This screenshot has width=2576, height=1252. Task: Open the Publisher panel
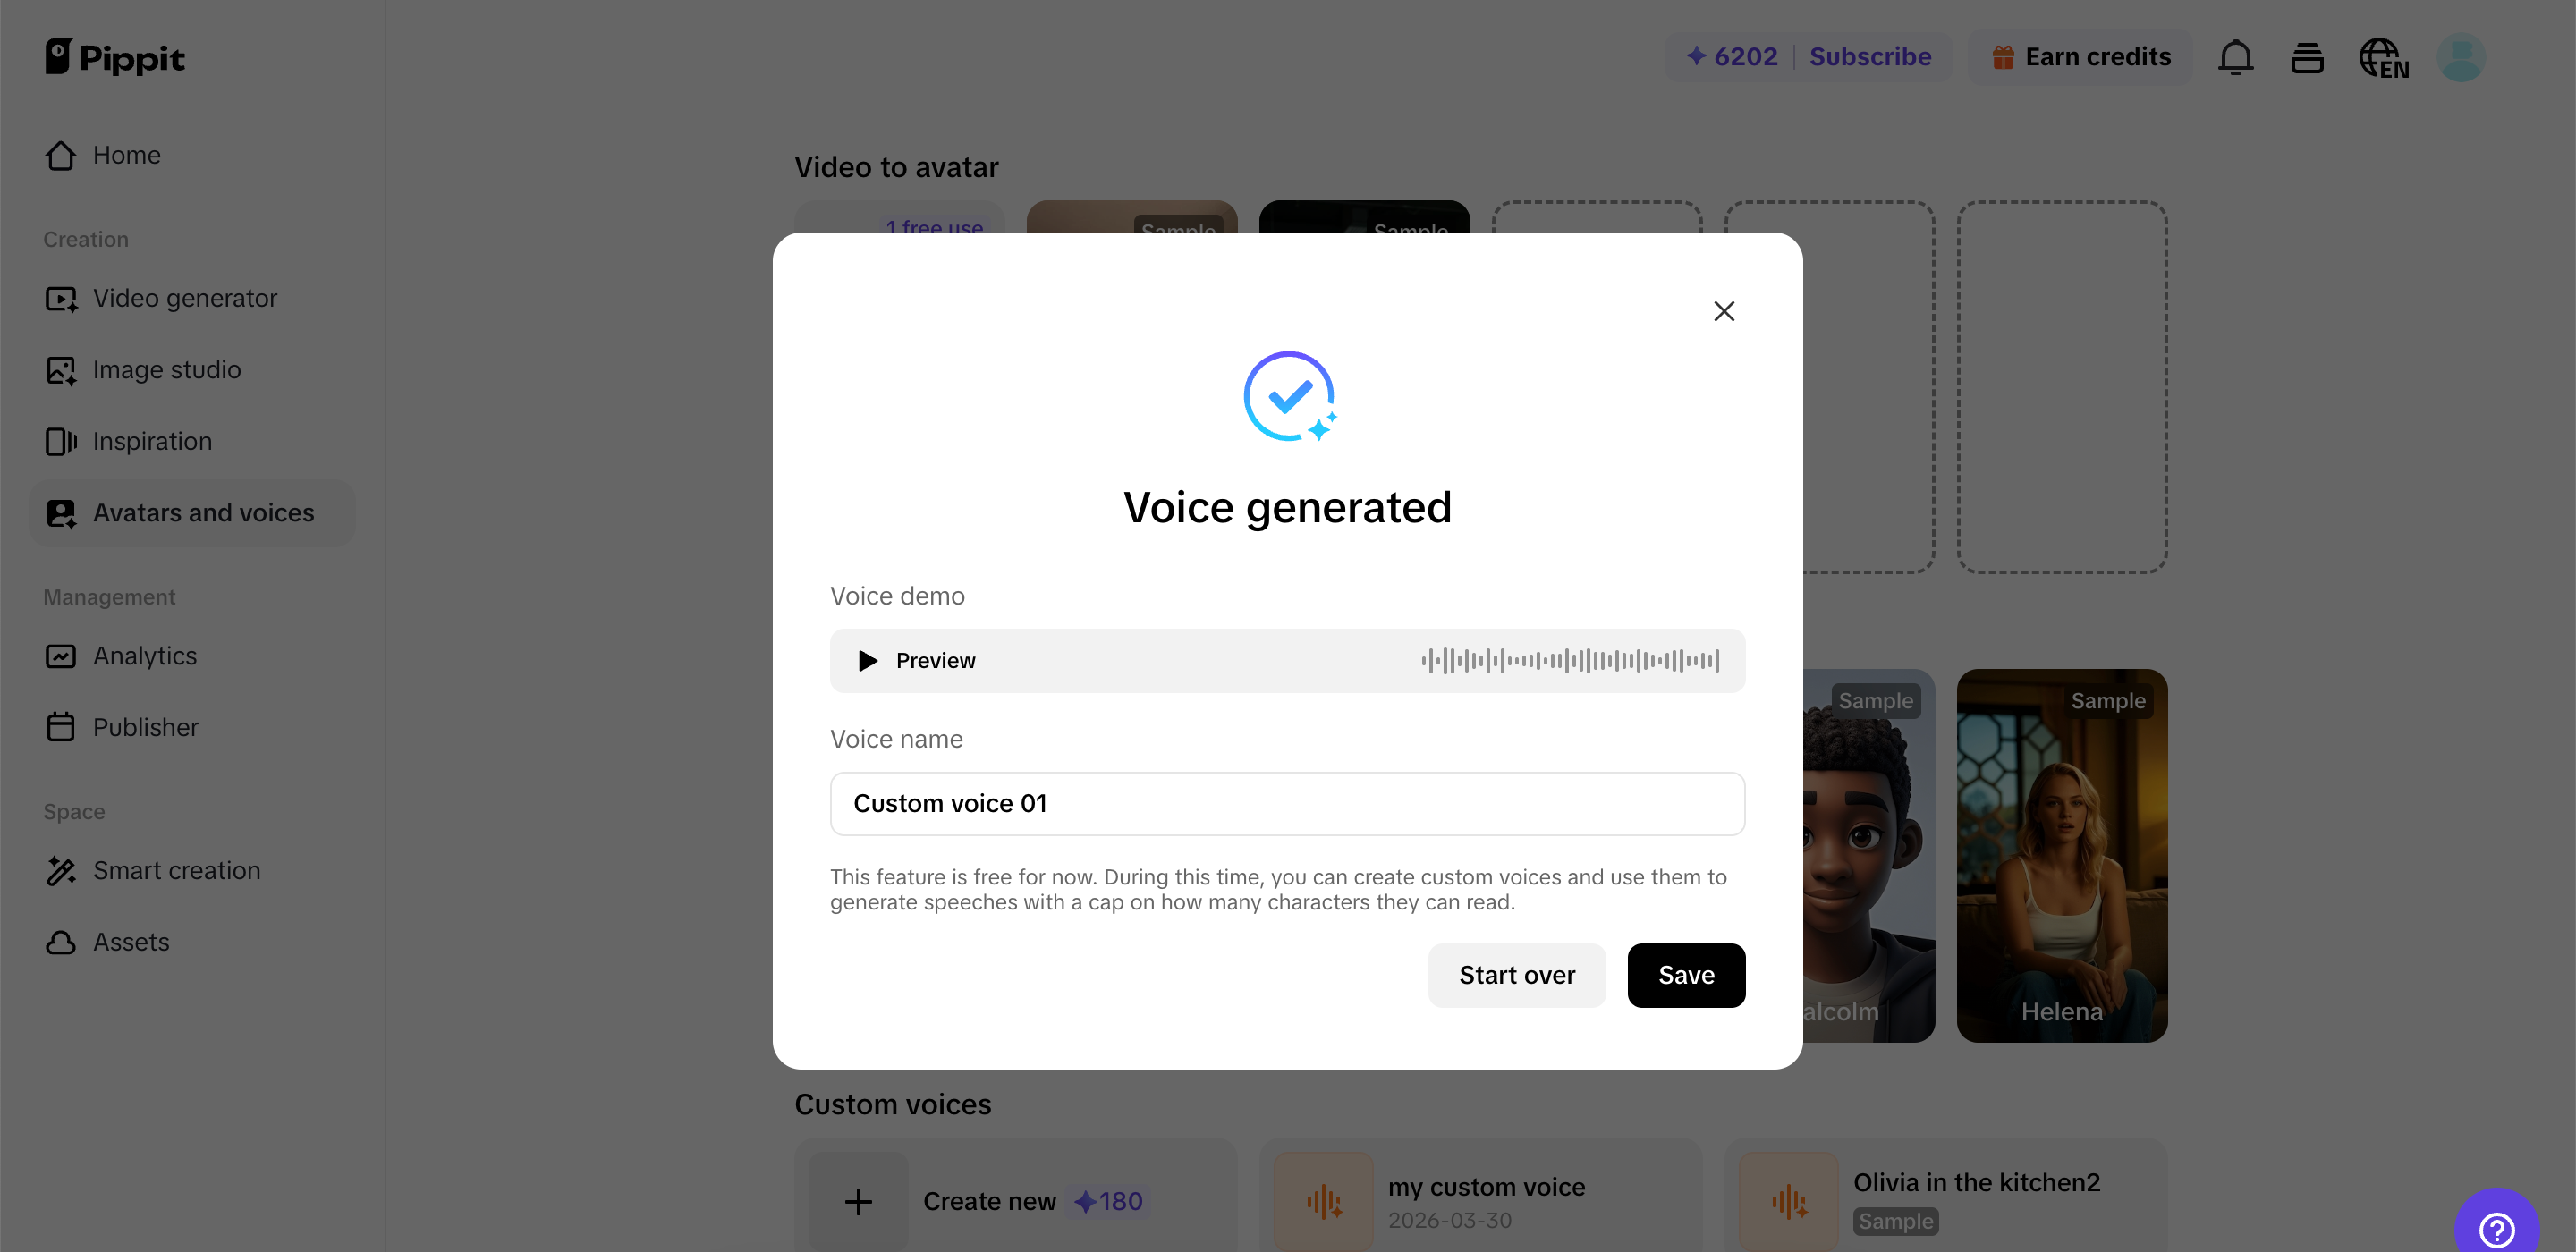click(146, 727)
